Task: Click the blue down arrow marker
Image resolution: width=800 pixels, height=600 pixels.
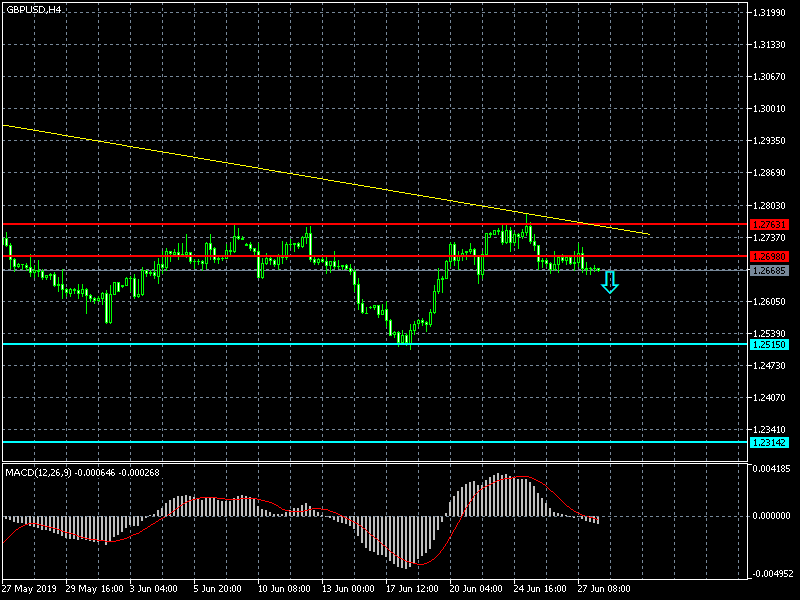Action: pos(609,283)
